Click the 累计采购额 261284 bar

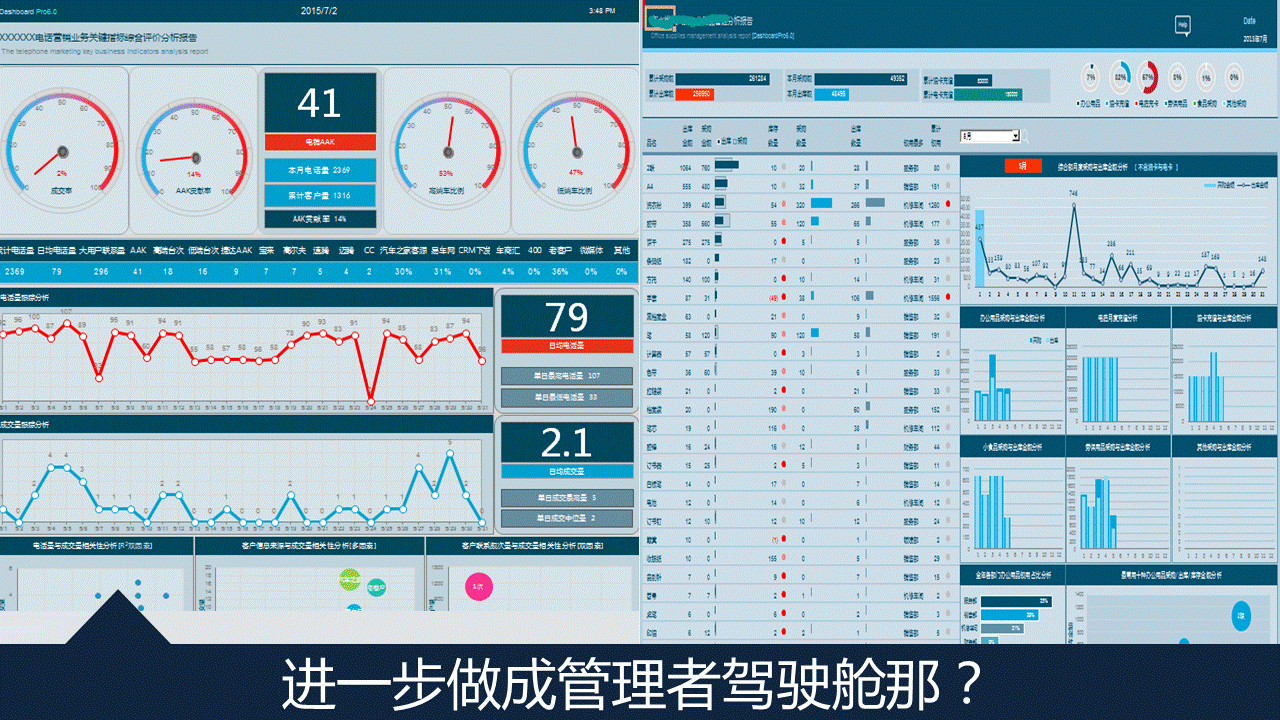722,78
